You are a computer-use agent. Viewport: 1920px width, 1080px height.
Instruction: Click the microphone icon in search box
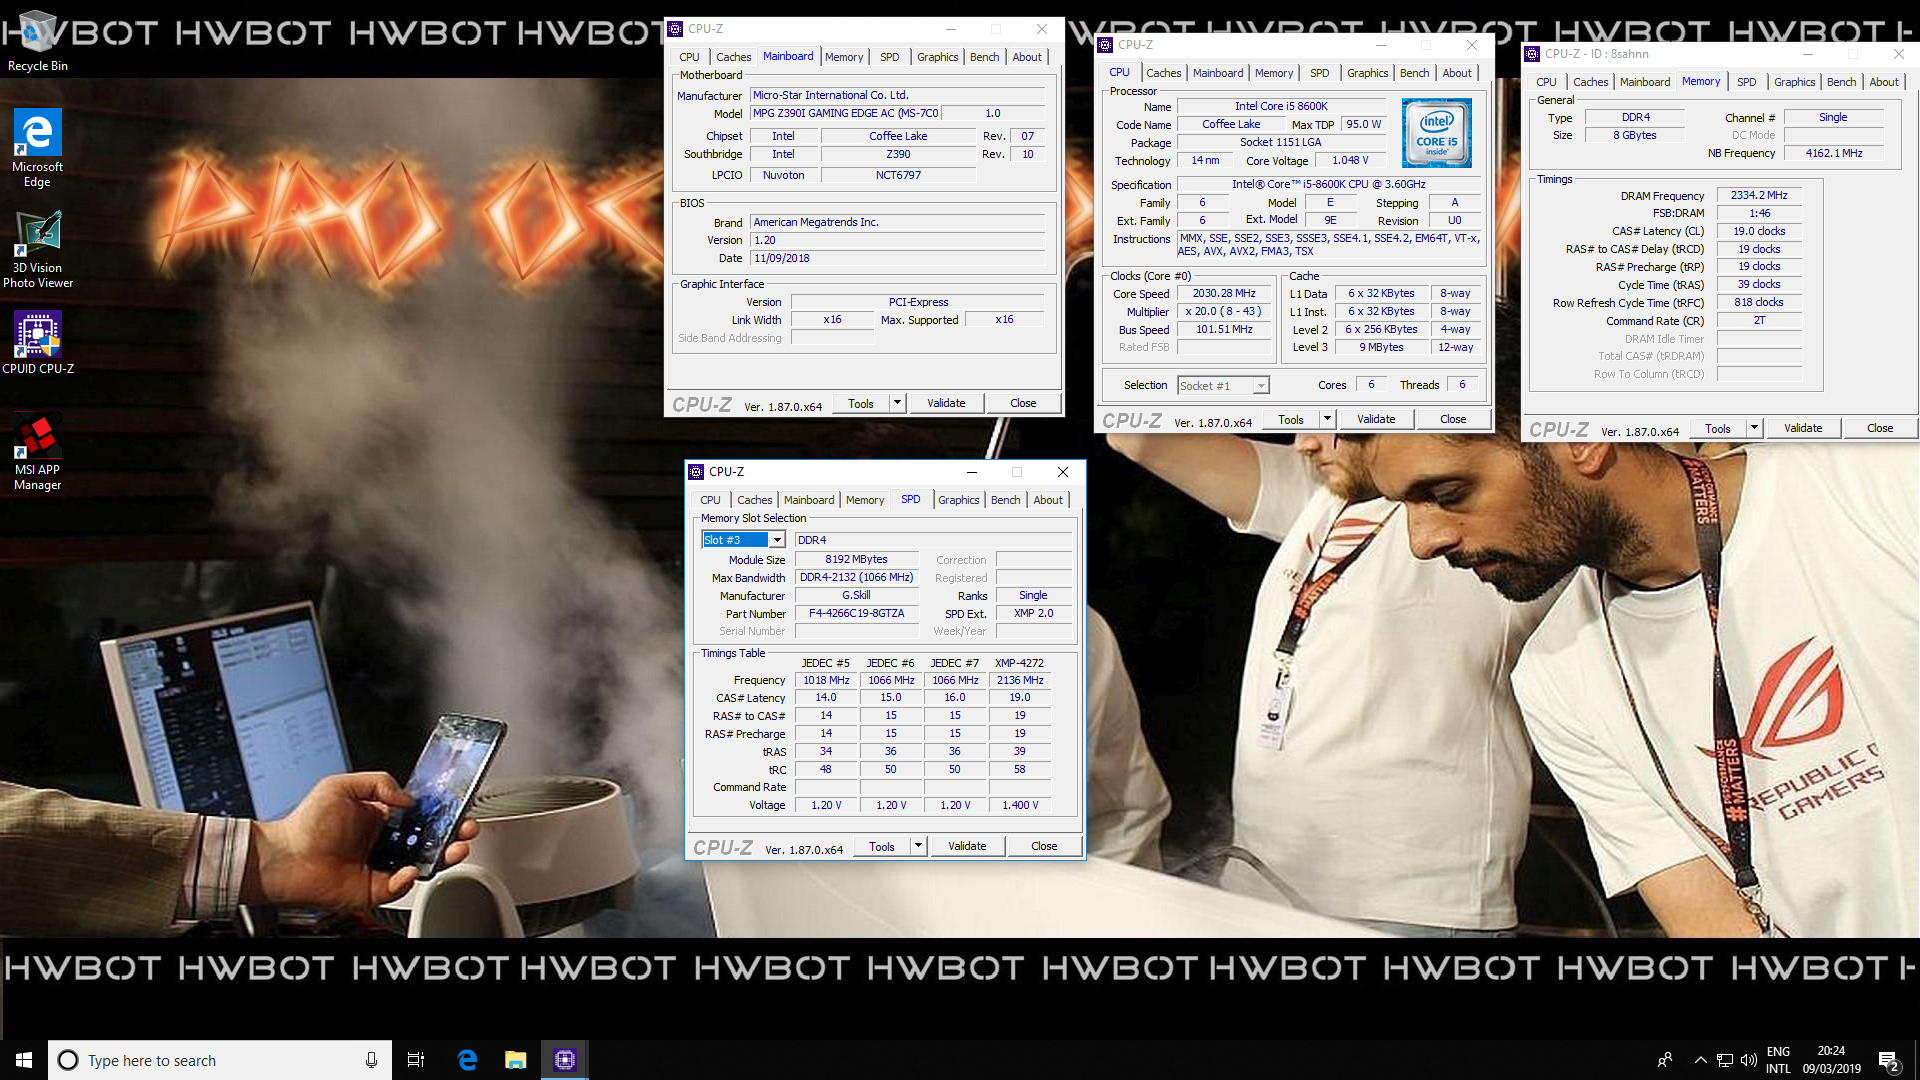click(371, 1060)
